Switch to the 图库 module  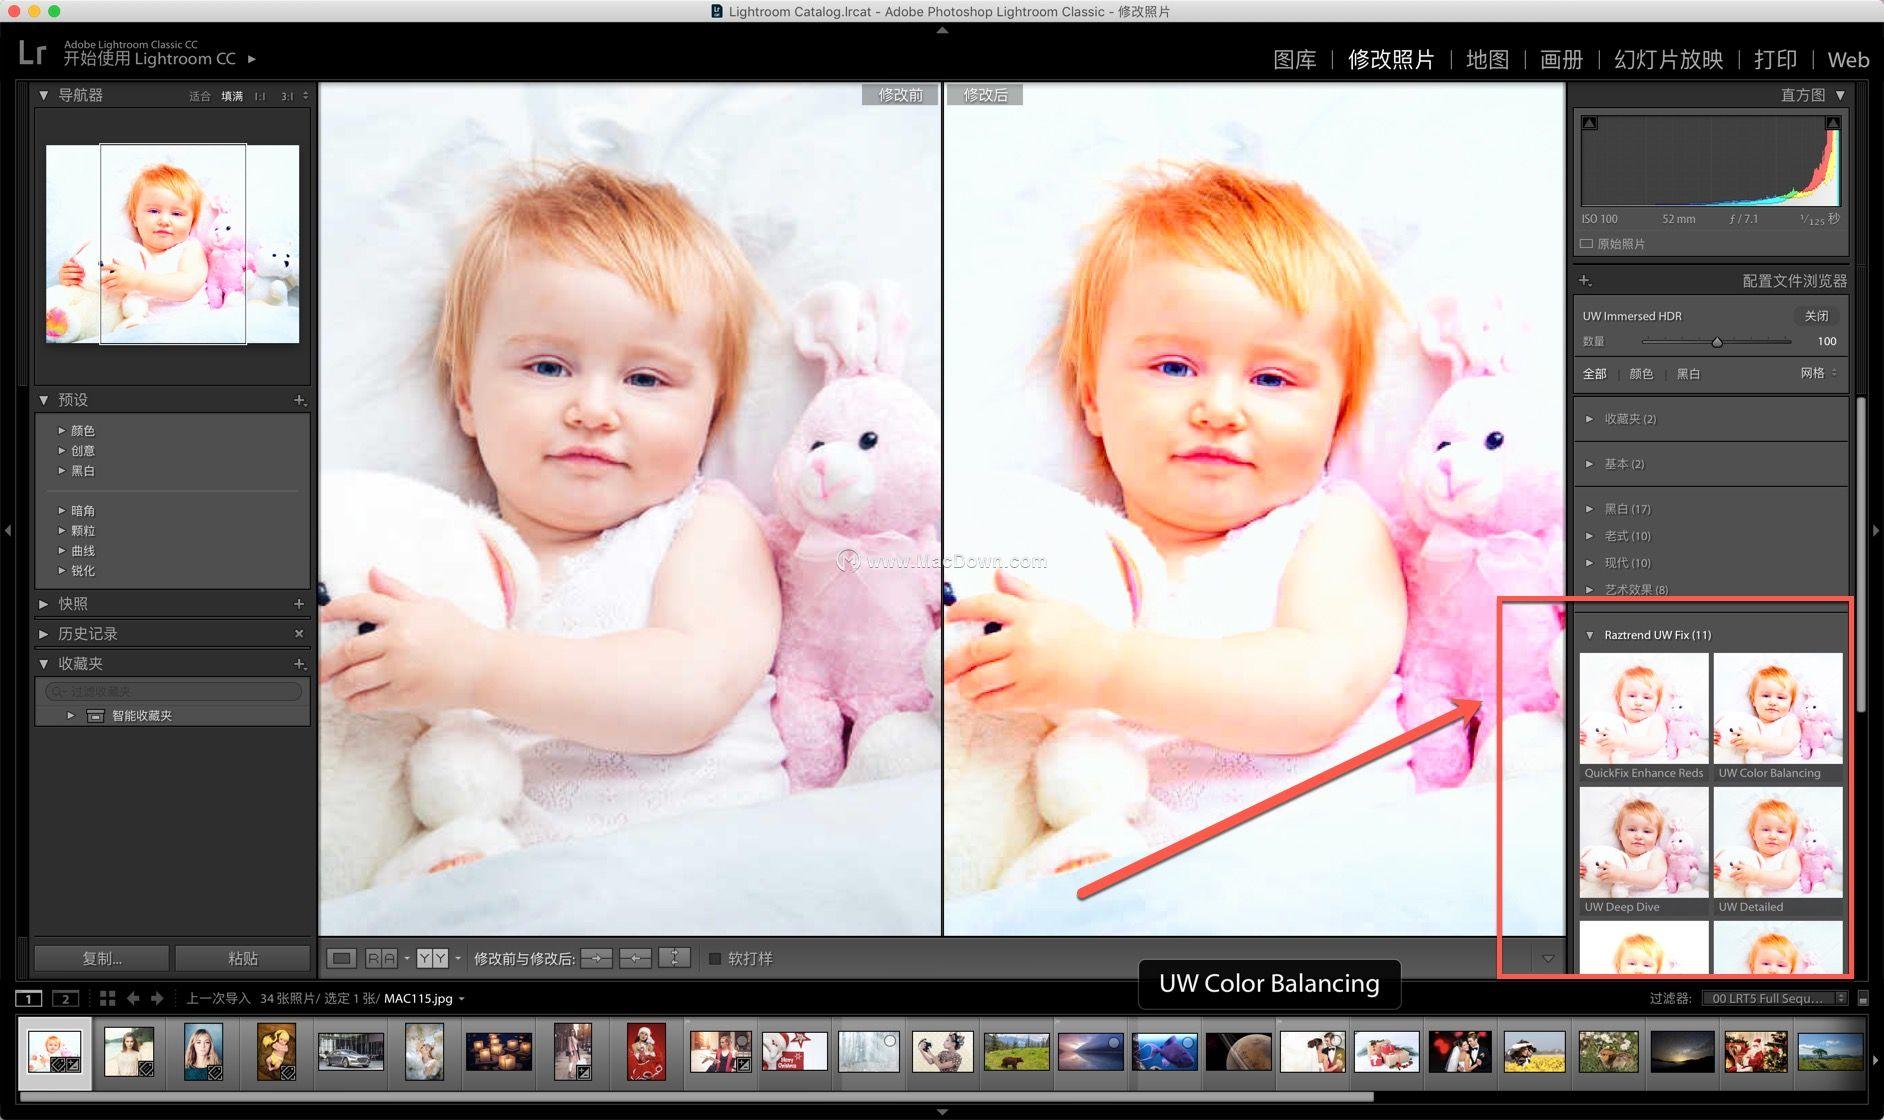click(1295, 60)
